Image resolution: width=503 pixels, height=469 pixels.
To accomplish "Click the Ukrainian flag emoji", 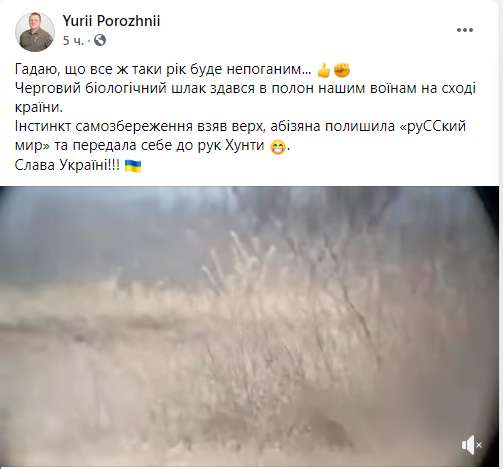I will tap(133, 166).
